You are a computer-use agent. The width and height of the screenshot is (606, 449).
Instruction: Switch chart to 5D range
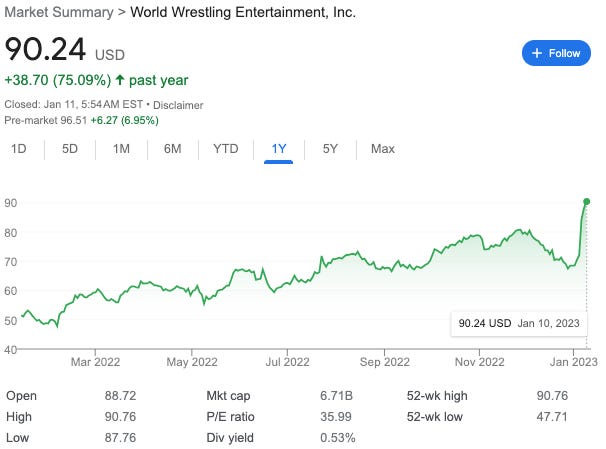pos(70,149)
